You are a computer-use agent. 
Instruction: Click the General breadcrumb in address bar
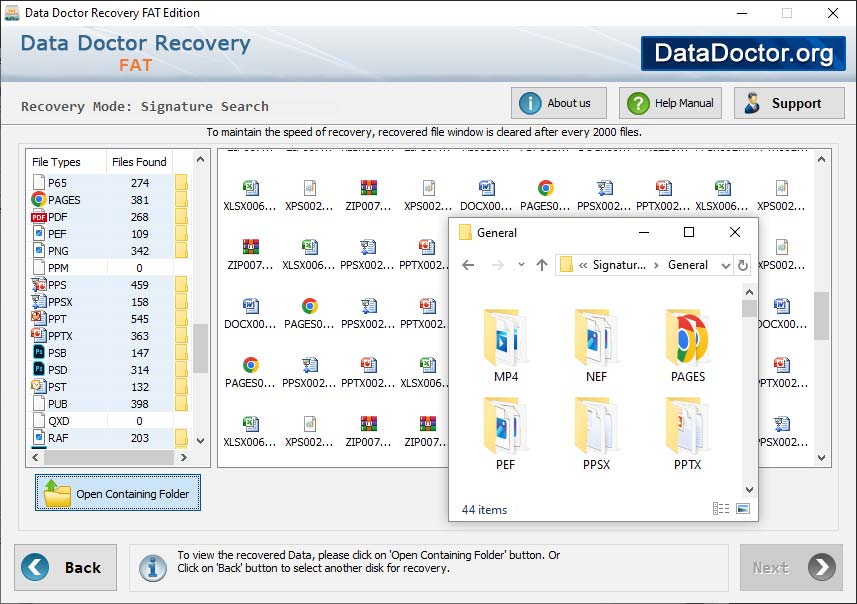[688, 265]
